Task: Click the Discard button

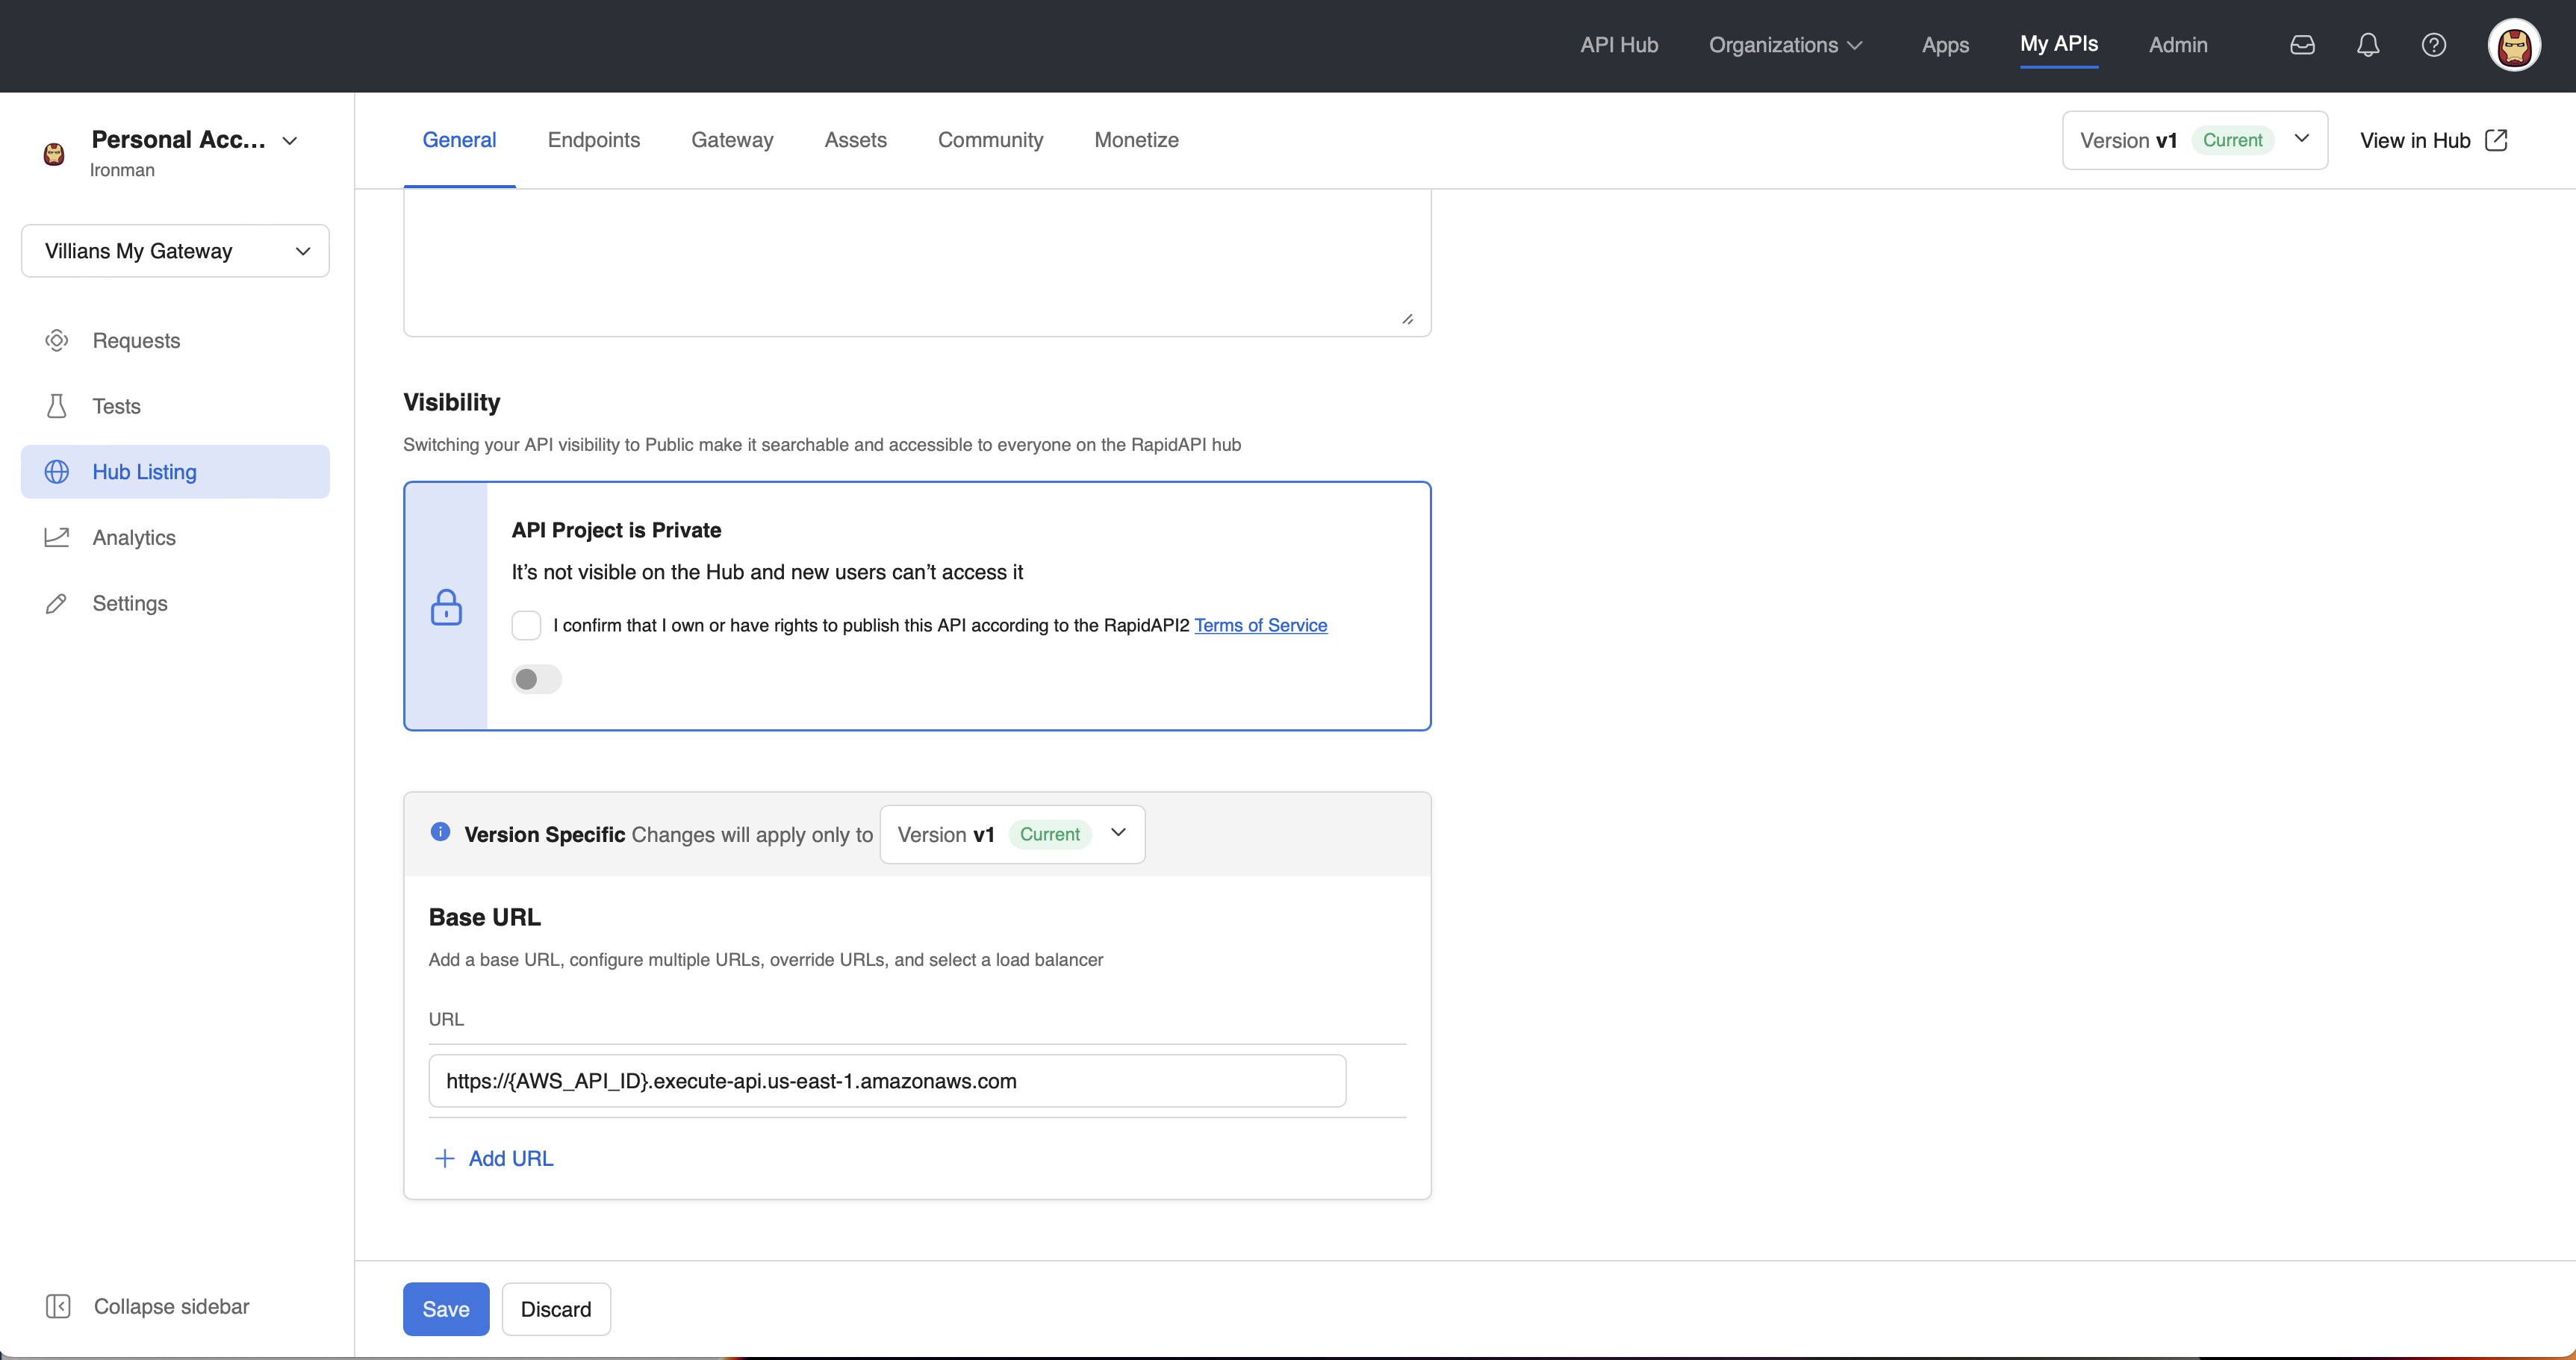Action: click(x=556, y=1309)
